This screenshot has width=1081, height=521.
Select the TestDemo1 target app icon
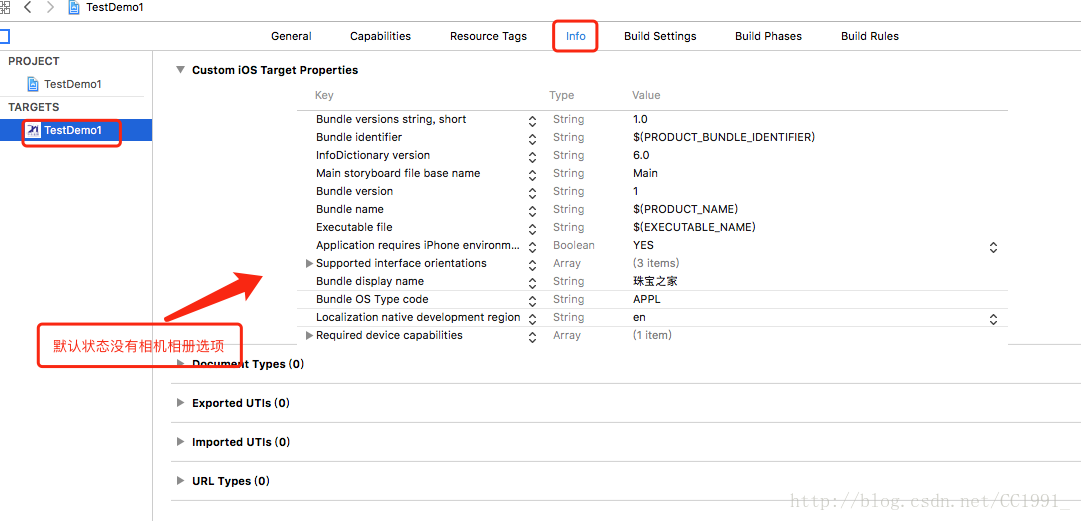[33, 130]
